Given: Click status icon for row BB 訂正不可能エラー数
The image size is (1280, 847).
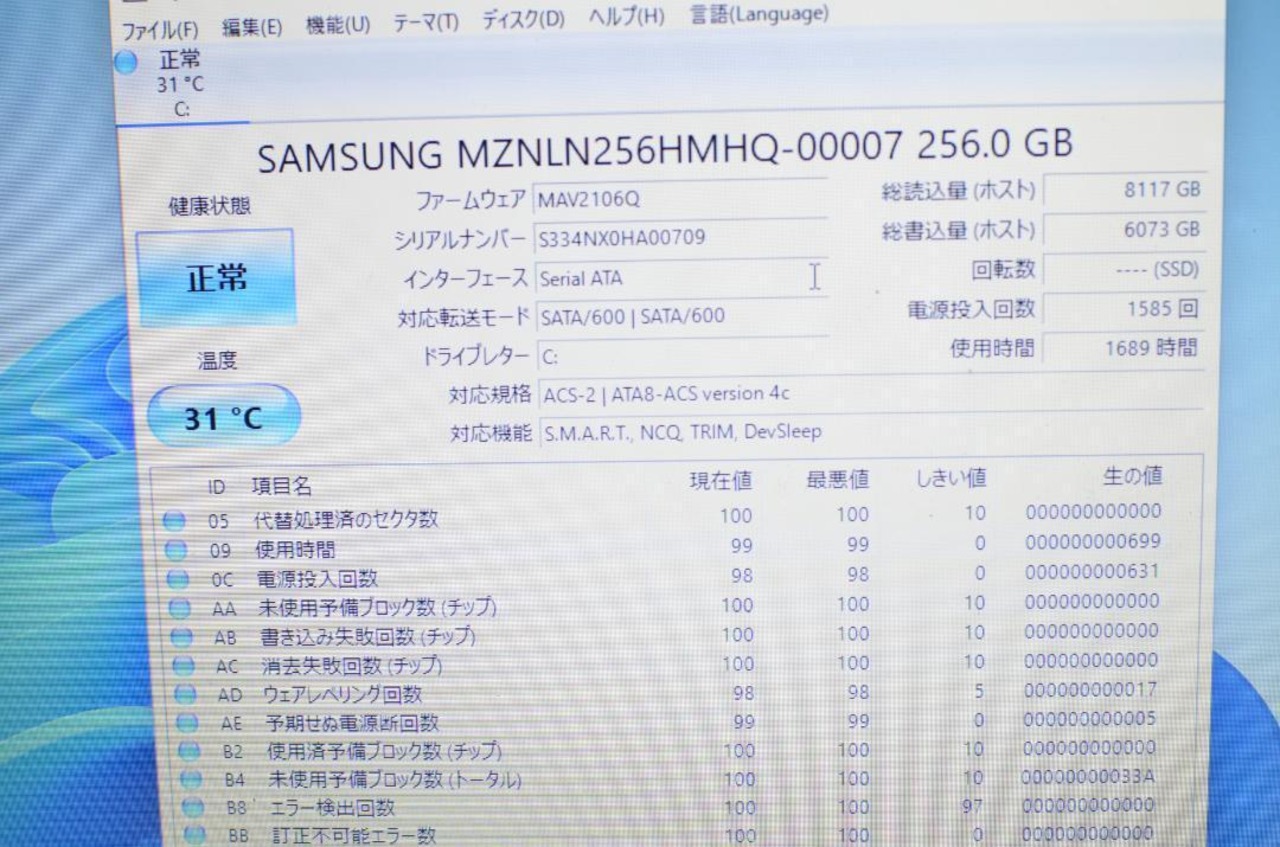Looking at the screenshot, I should point(196,835).
